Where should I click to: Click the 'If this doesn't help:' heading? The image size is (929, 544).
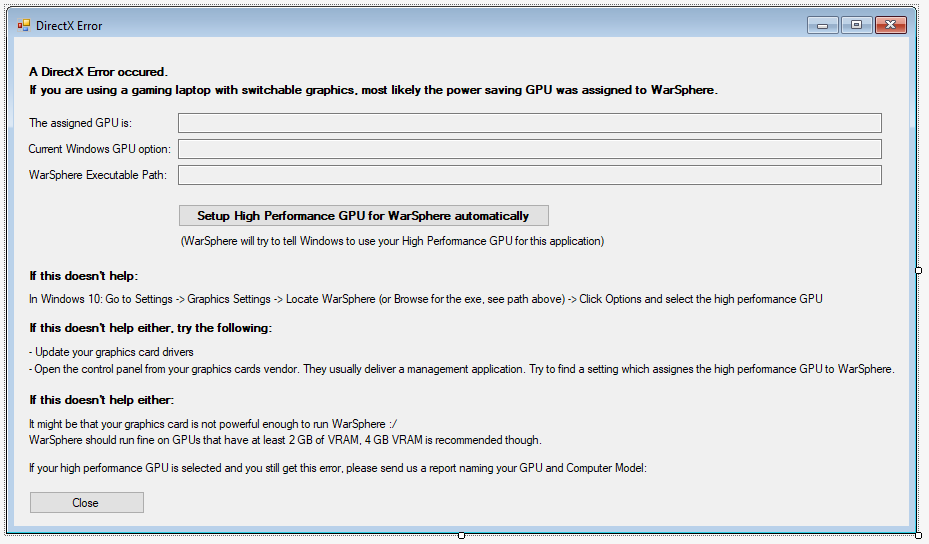tap(84, 276)
